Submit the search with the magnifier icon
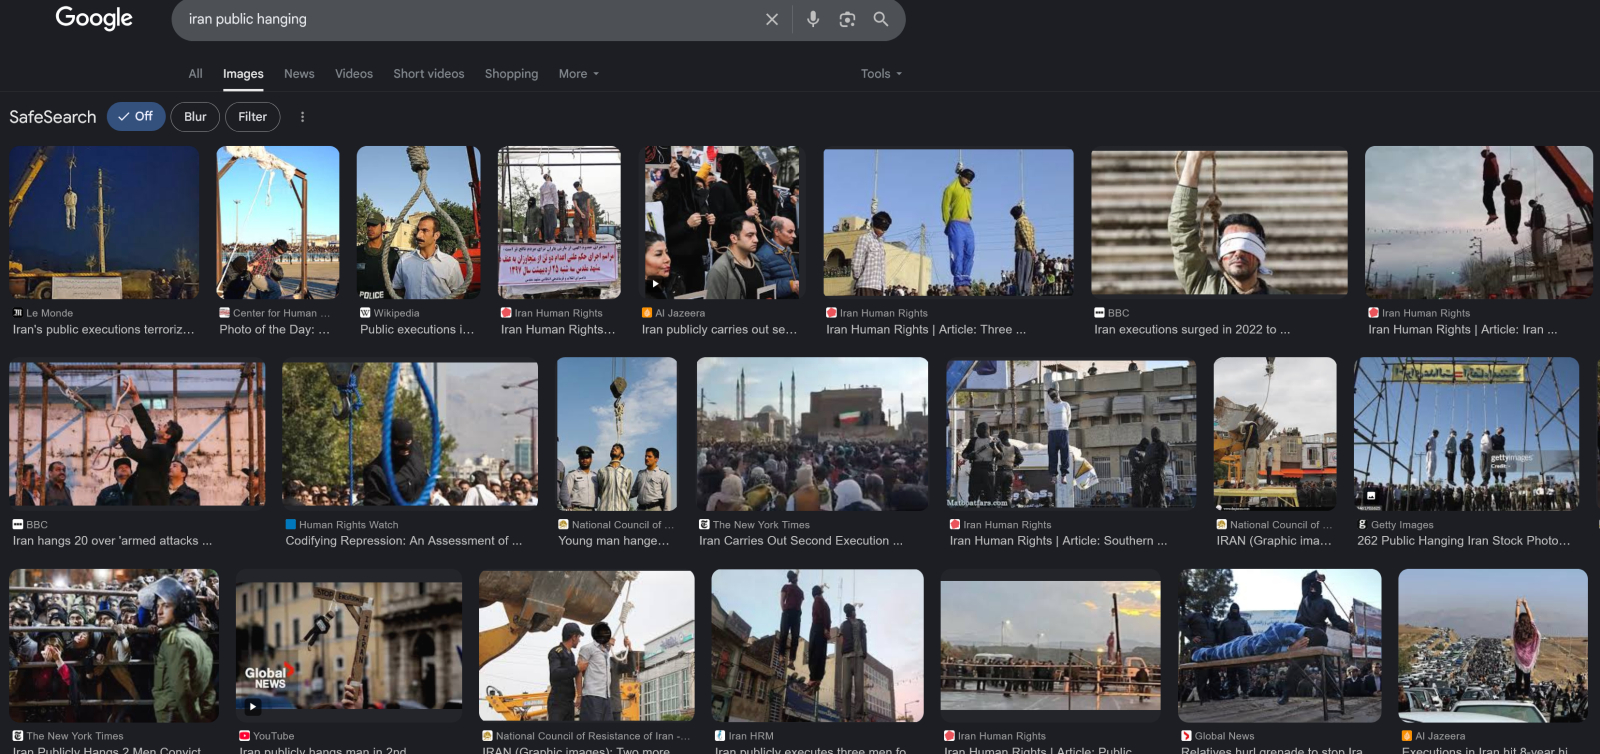The width and height of the screenshot is (1600, 754). 881,19
